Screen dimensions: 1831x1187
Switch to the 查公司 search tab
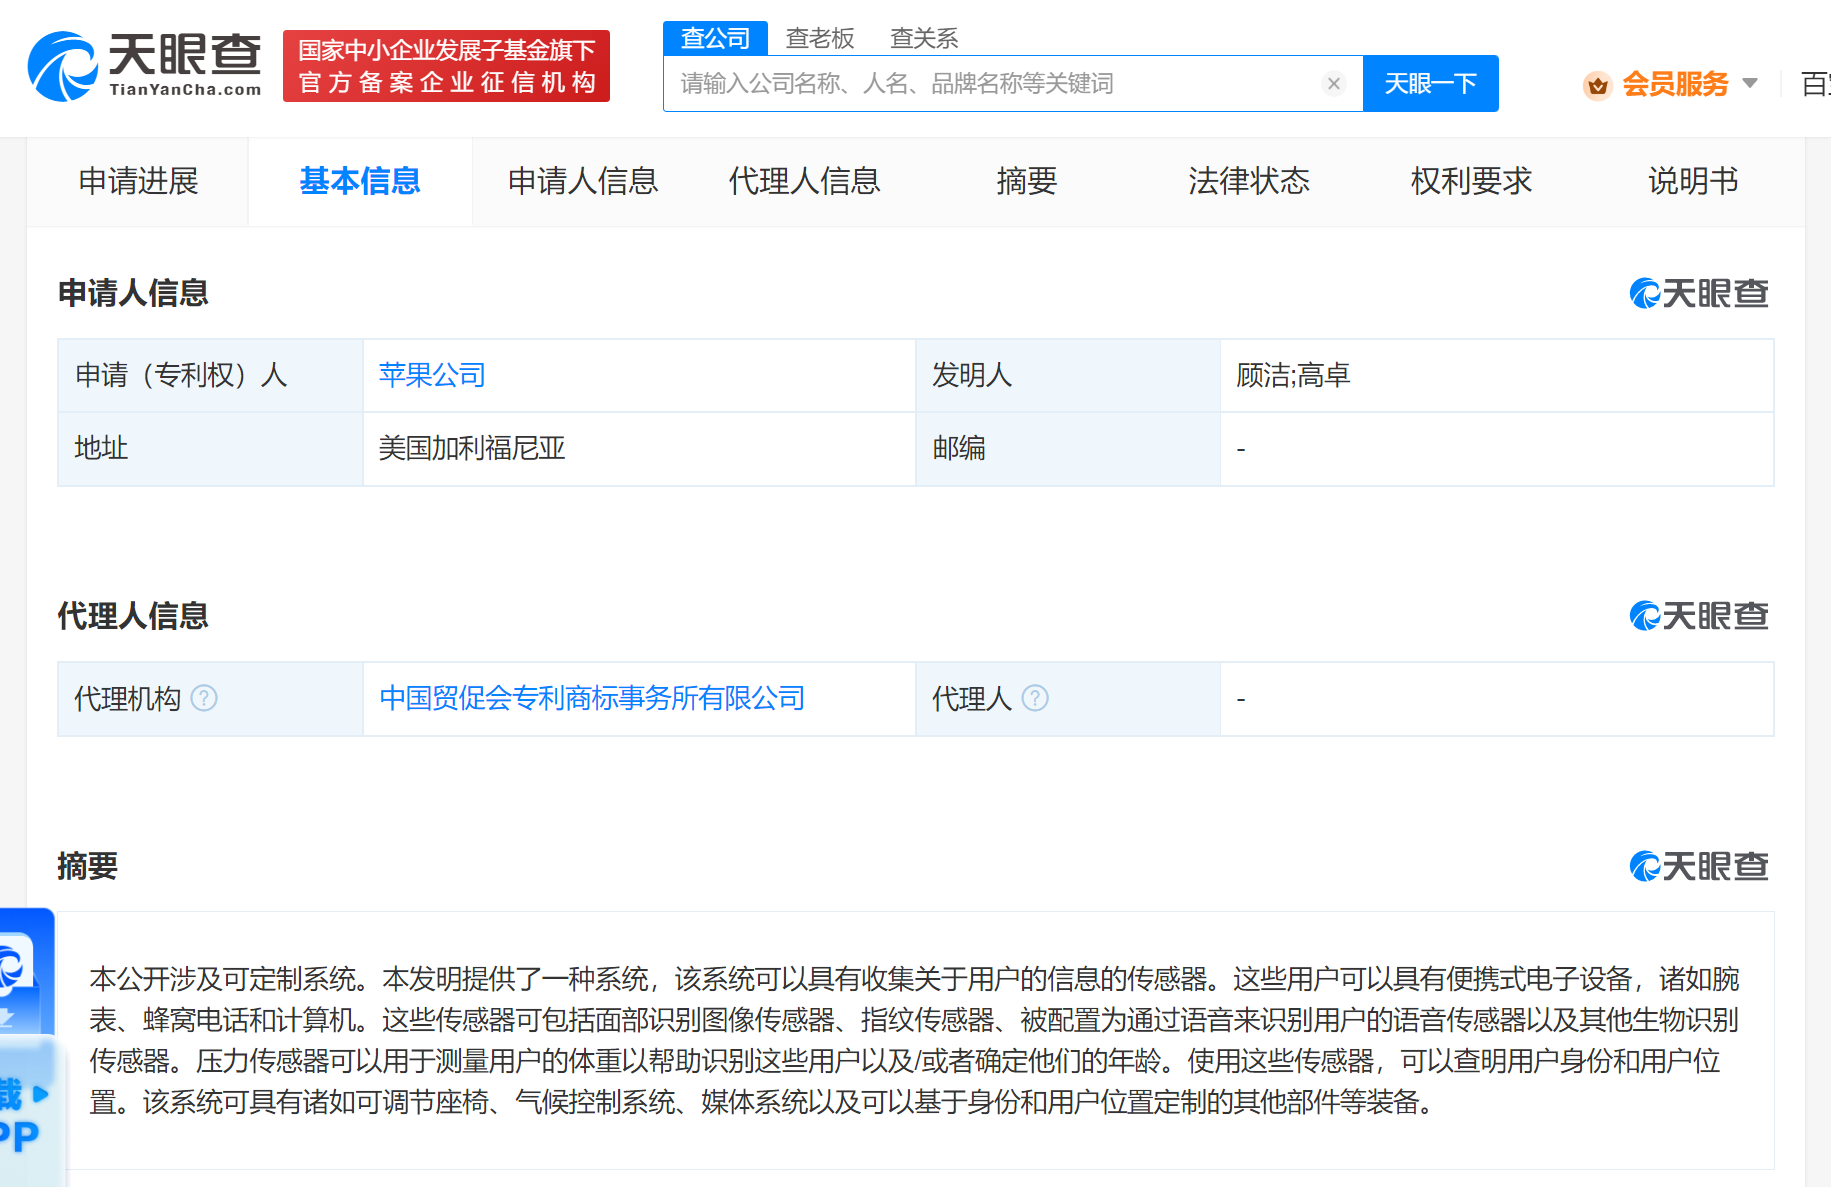[715, 38]
